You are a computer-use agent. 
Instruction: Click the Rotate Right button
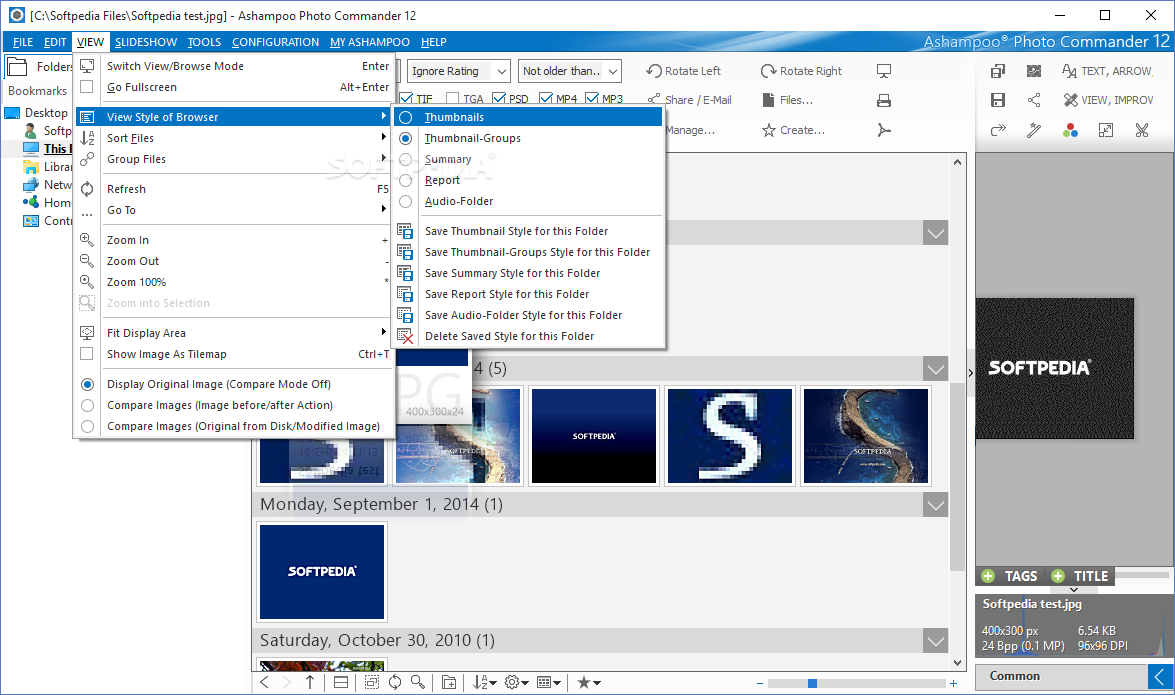[x=801, y=71]
